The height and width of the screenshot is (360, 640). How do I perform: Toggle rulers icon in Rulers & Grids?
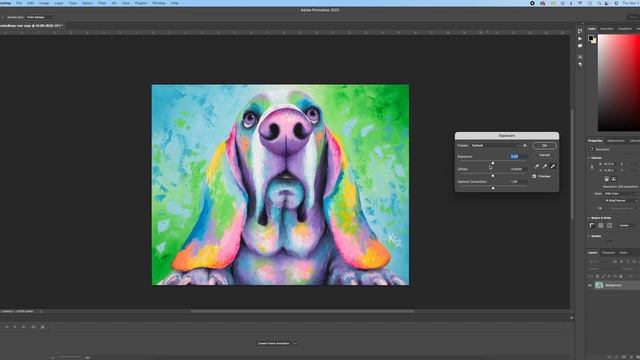(592, 226)
